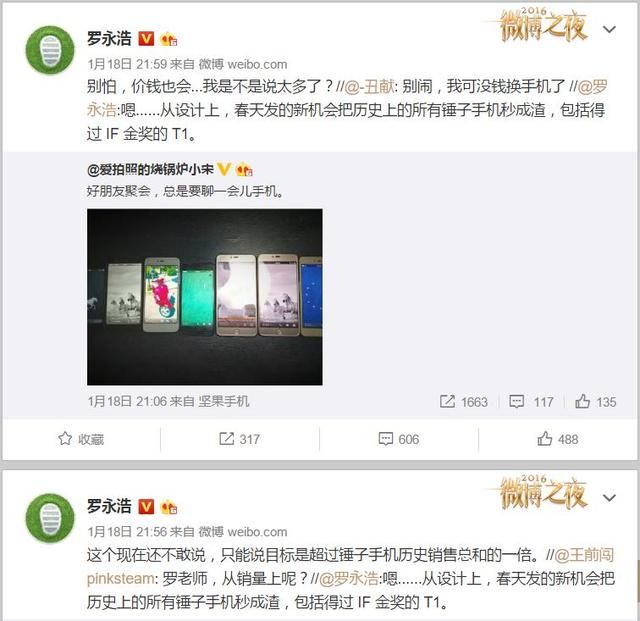Click 罗永浩 avatar in the second post
Image resolution: width=640 pixels, height=621 pixels.
(50, 518)
